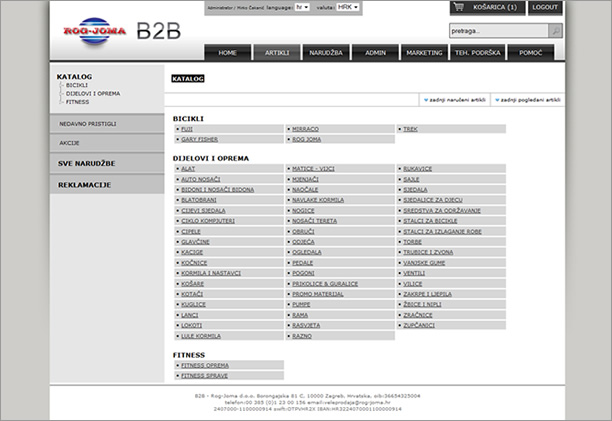Screen dimensions: 612x421
Task: Click the search magnifier icon
Action: pos(556,31)
